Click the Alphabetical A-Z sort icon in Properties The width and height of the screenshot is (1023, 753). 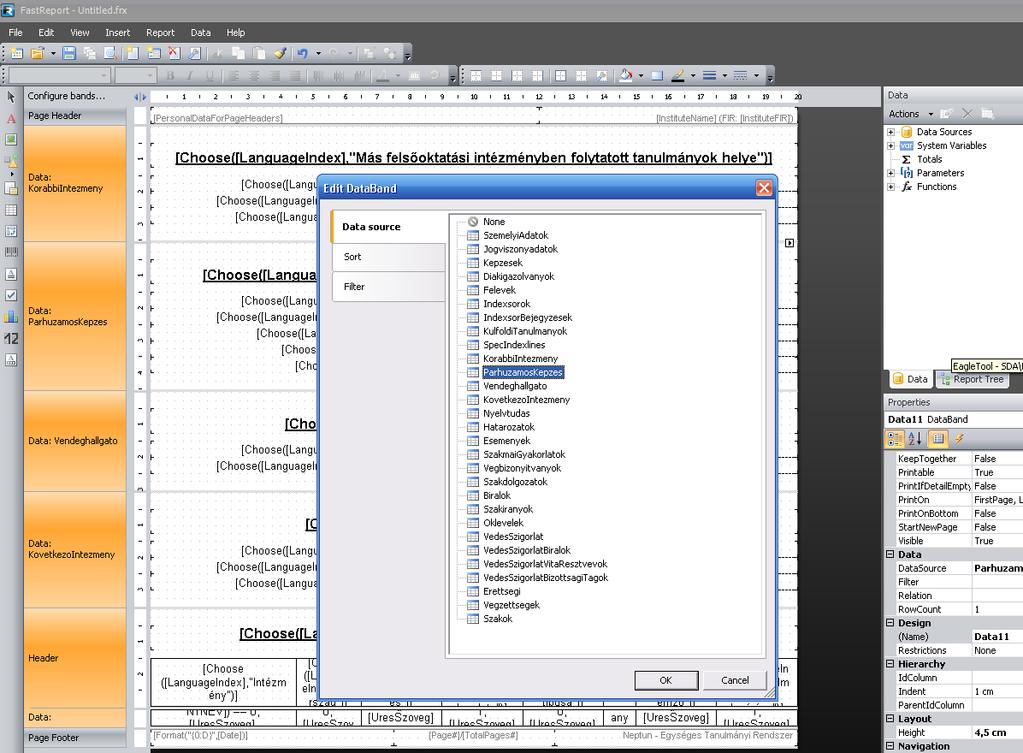(x=915, y=439)
